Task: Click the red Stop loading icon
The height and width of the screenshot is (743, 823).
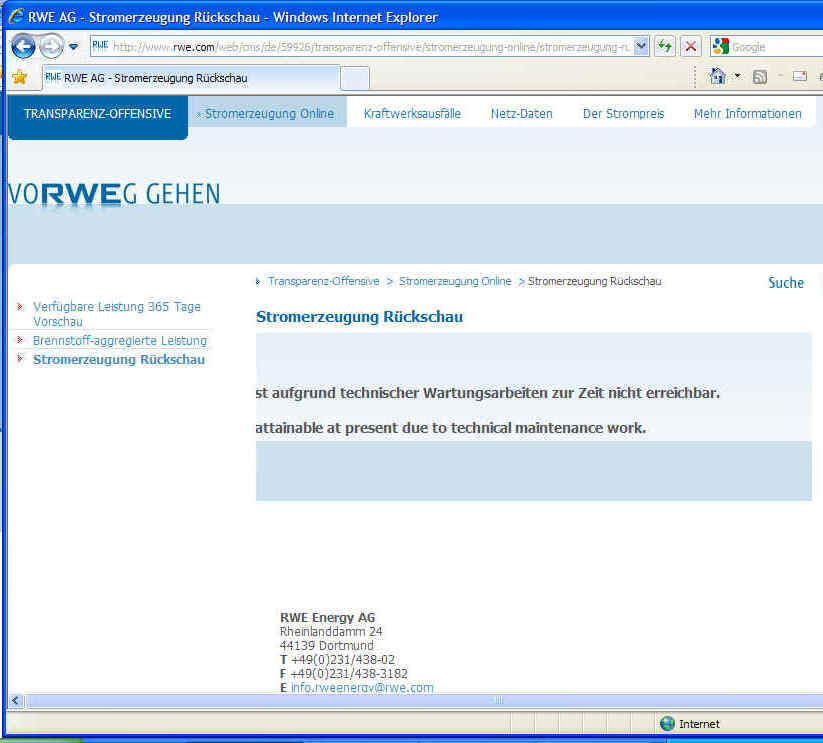Action: tap(691, 47)
